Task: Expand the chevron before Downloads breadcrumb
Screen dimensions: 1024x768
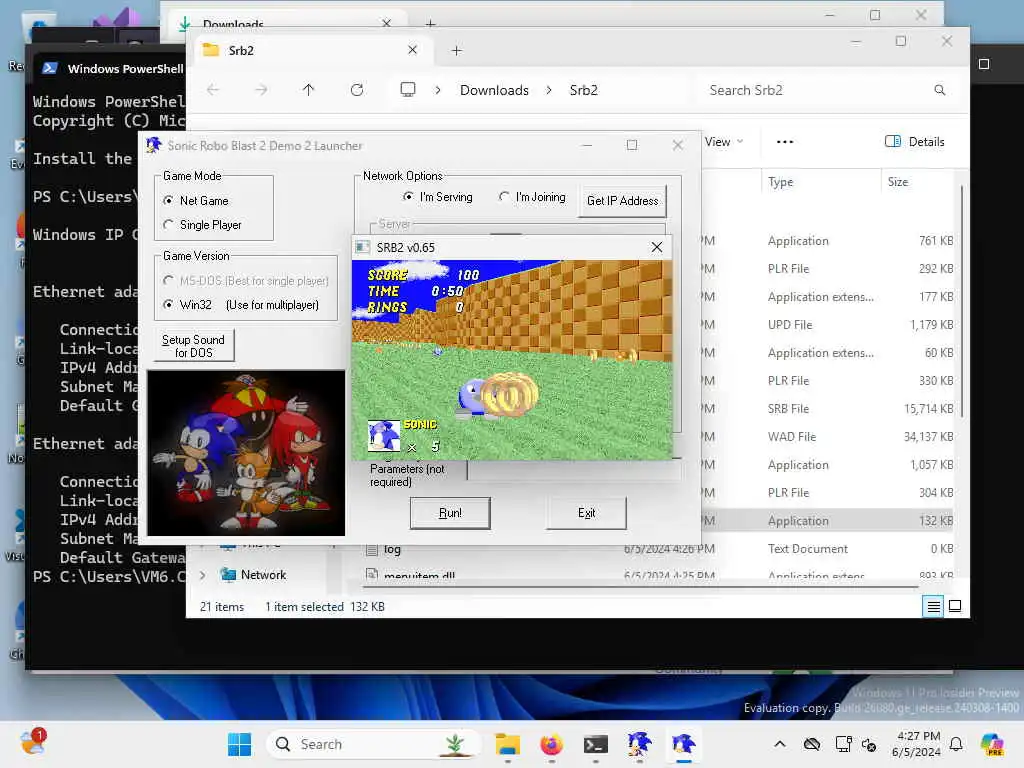Action: [x=438, y=90]
